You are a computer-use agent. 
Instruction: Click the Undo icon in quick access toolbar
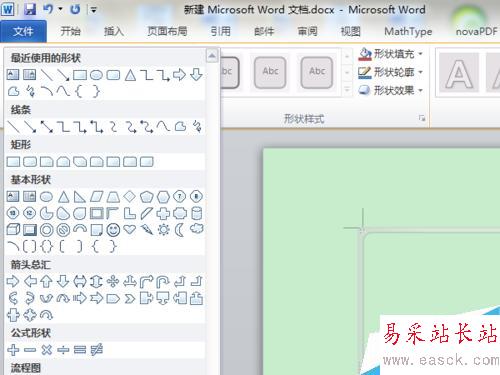pos(48,9)
